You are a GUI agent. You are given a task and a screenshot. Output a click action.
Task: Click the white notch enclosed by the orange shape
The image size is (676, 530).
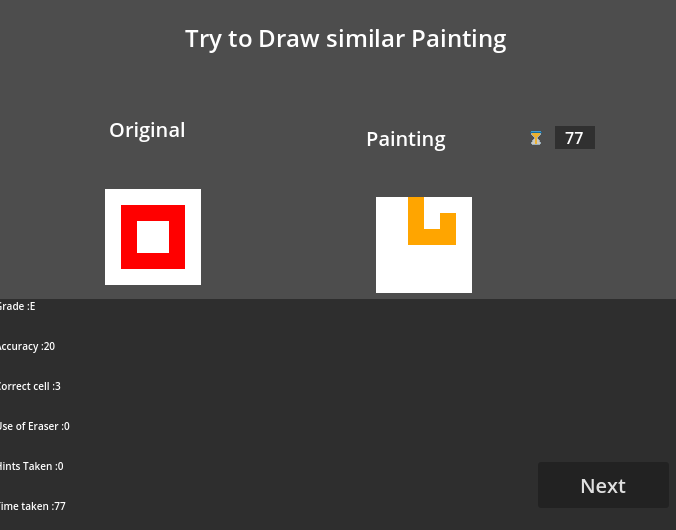[x=432, y=221]
